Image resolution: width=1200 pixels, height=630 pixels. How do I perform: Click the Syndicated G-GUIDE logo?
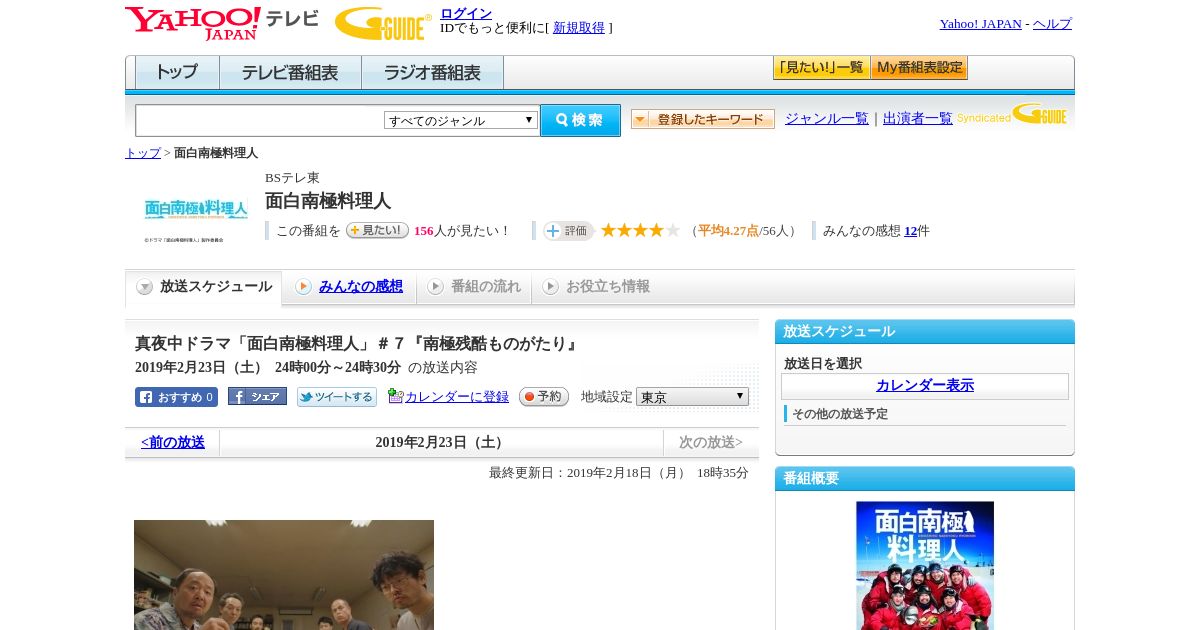(1012, 114)
